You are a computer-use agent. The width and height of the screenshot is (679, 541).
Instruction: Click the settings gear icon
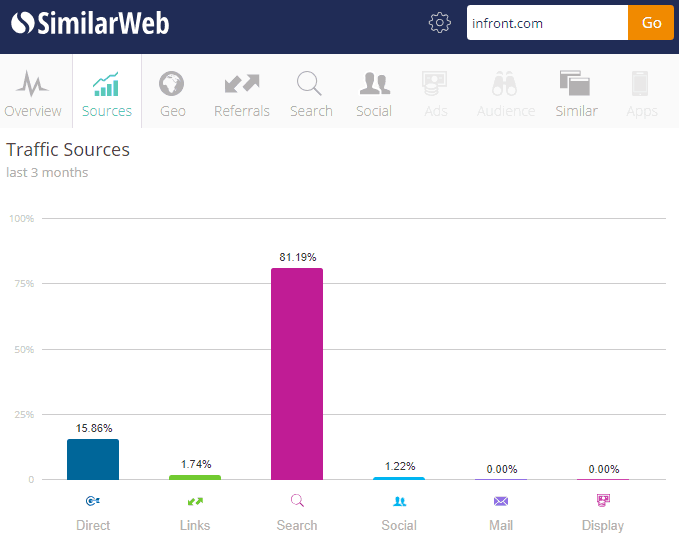click(x=440, y=23)
